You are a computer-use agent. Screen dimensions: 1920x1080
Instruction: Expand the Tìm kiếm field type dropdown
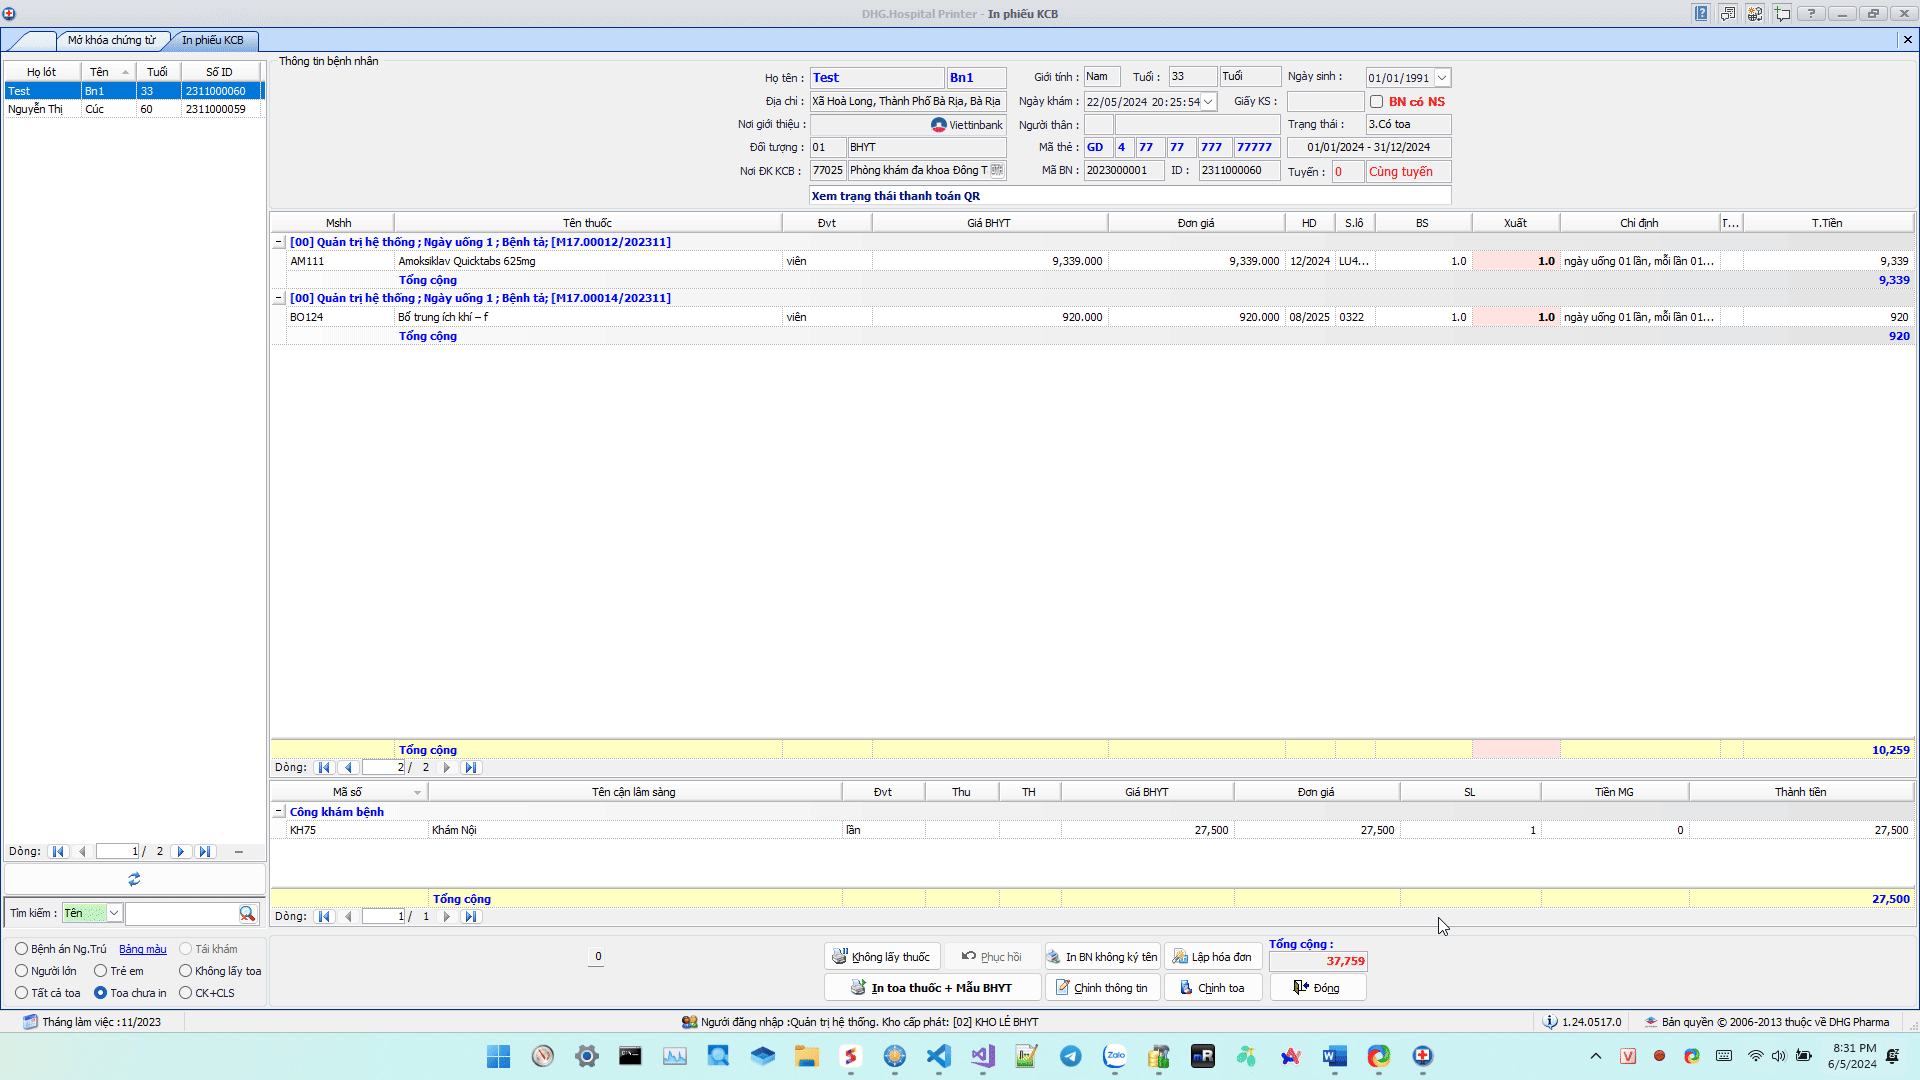(x=114, y=913)
